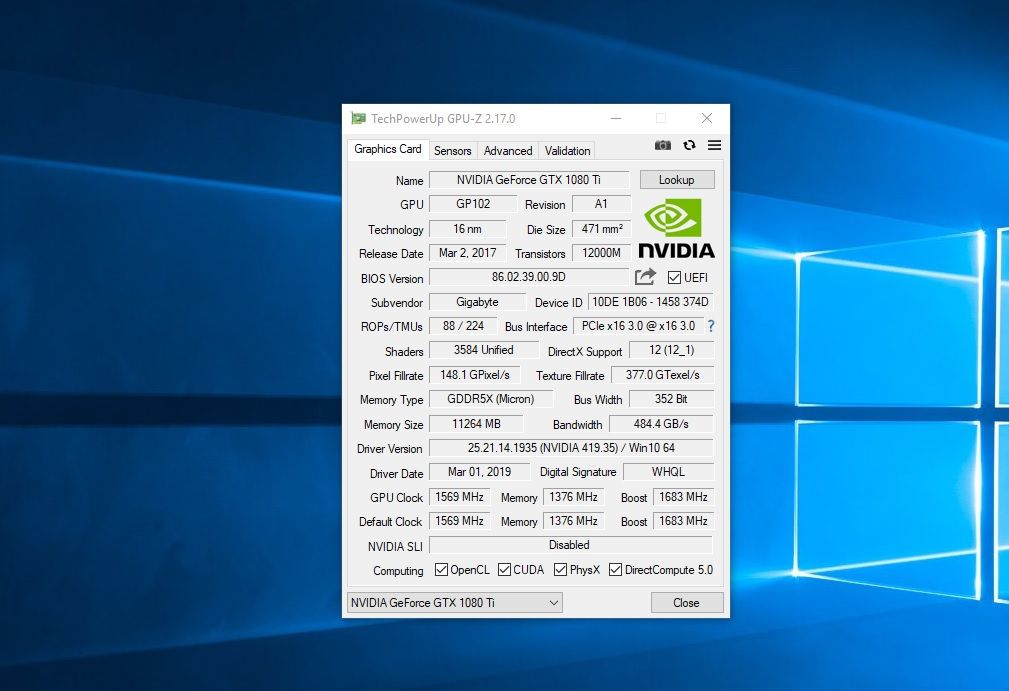Click the GPU Clock 1569 MHz value
The image size is (1009, 691).
[459, 497]
